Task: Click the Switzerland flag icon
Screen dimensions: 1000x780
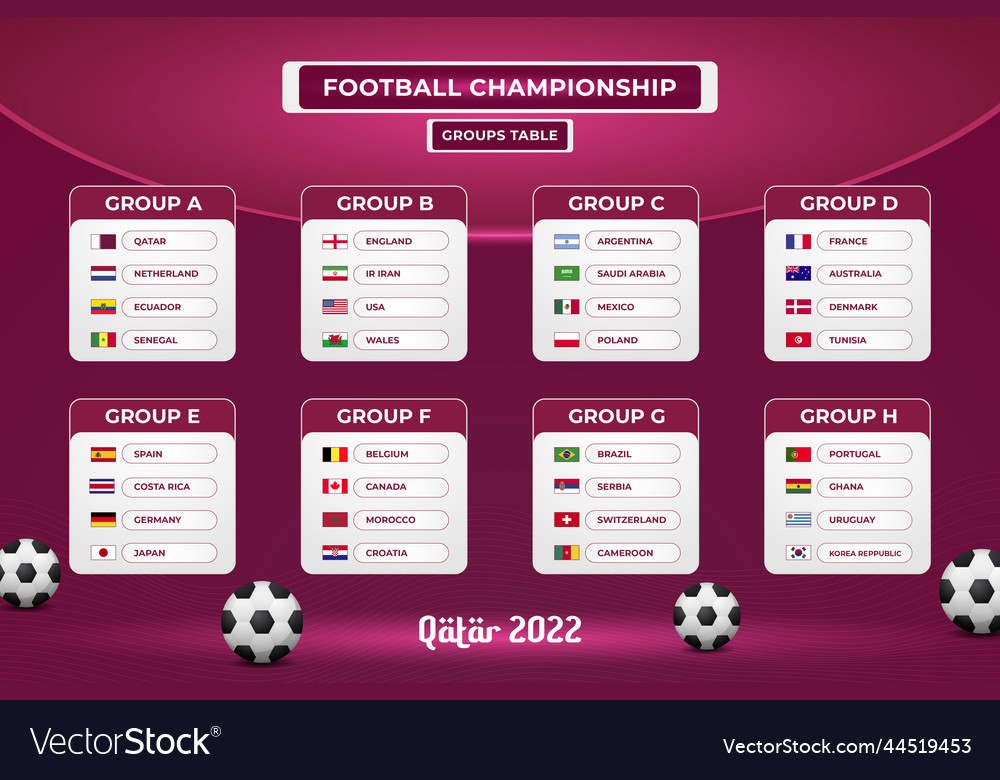Action: pyautogui.click(x=566, y=520)
